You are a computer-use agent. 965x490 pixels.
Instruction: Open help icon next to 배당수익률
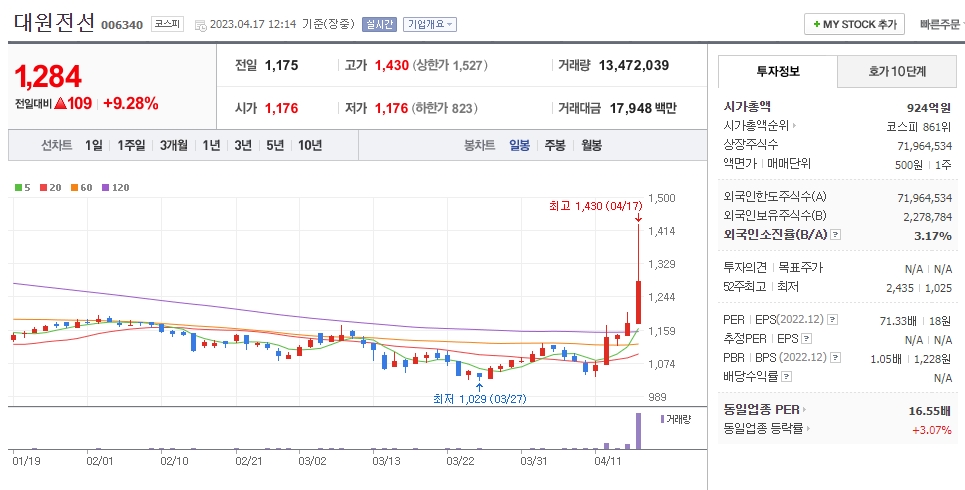click(787, 376)
